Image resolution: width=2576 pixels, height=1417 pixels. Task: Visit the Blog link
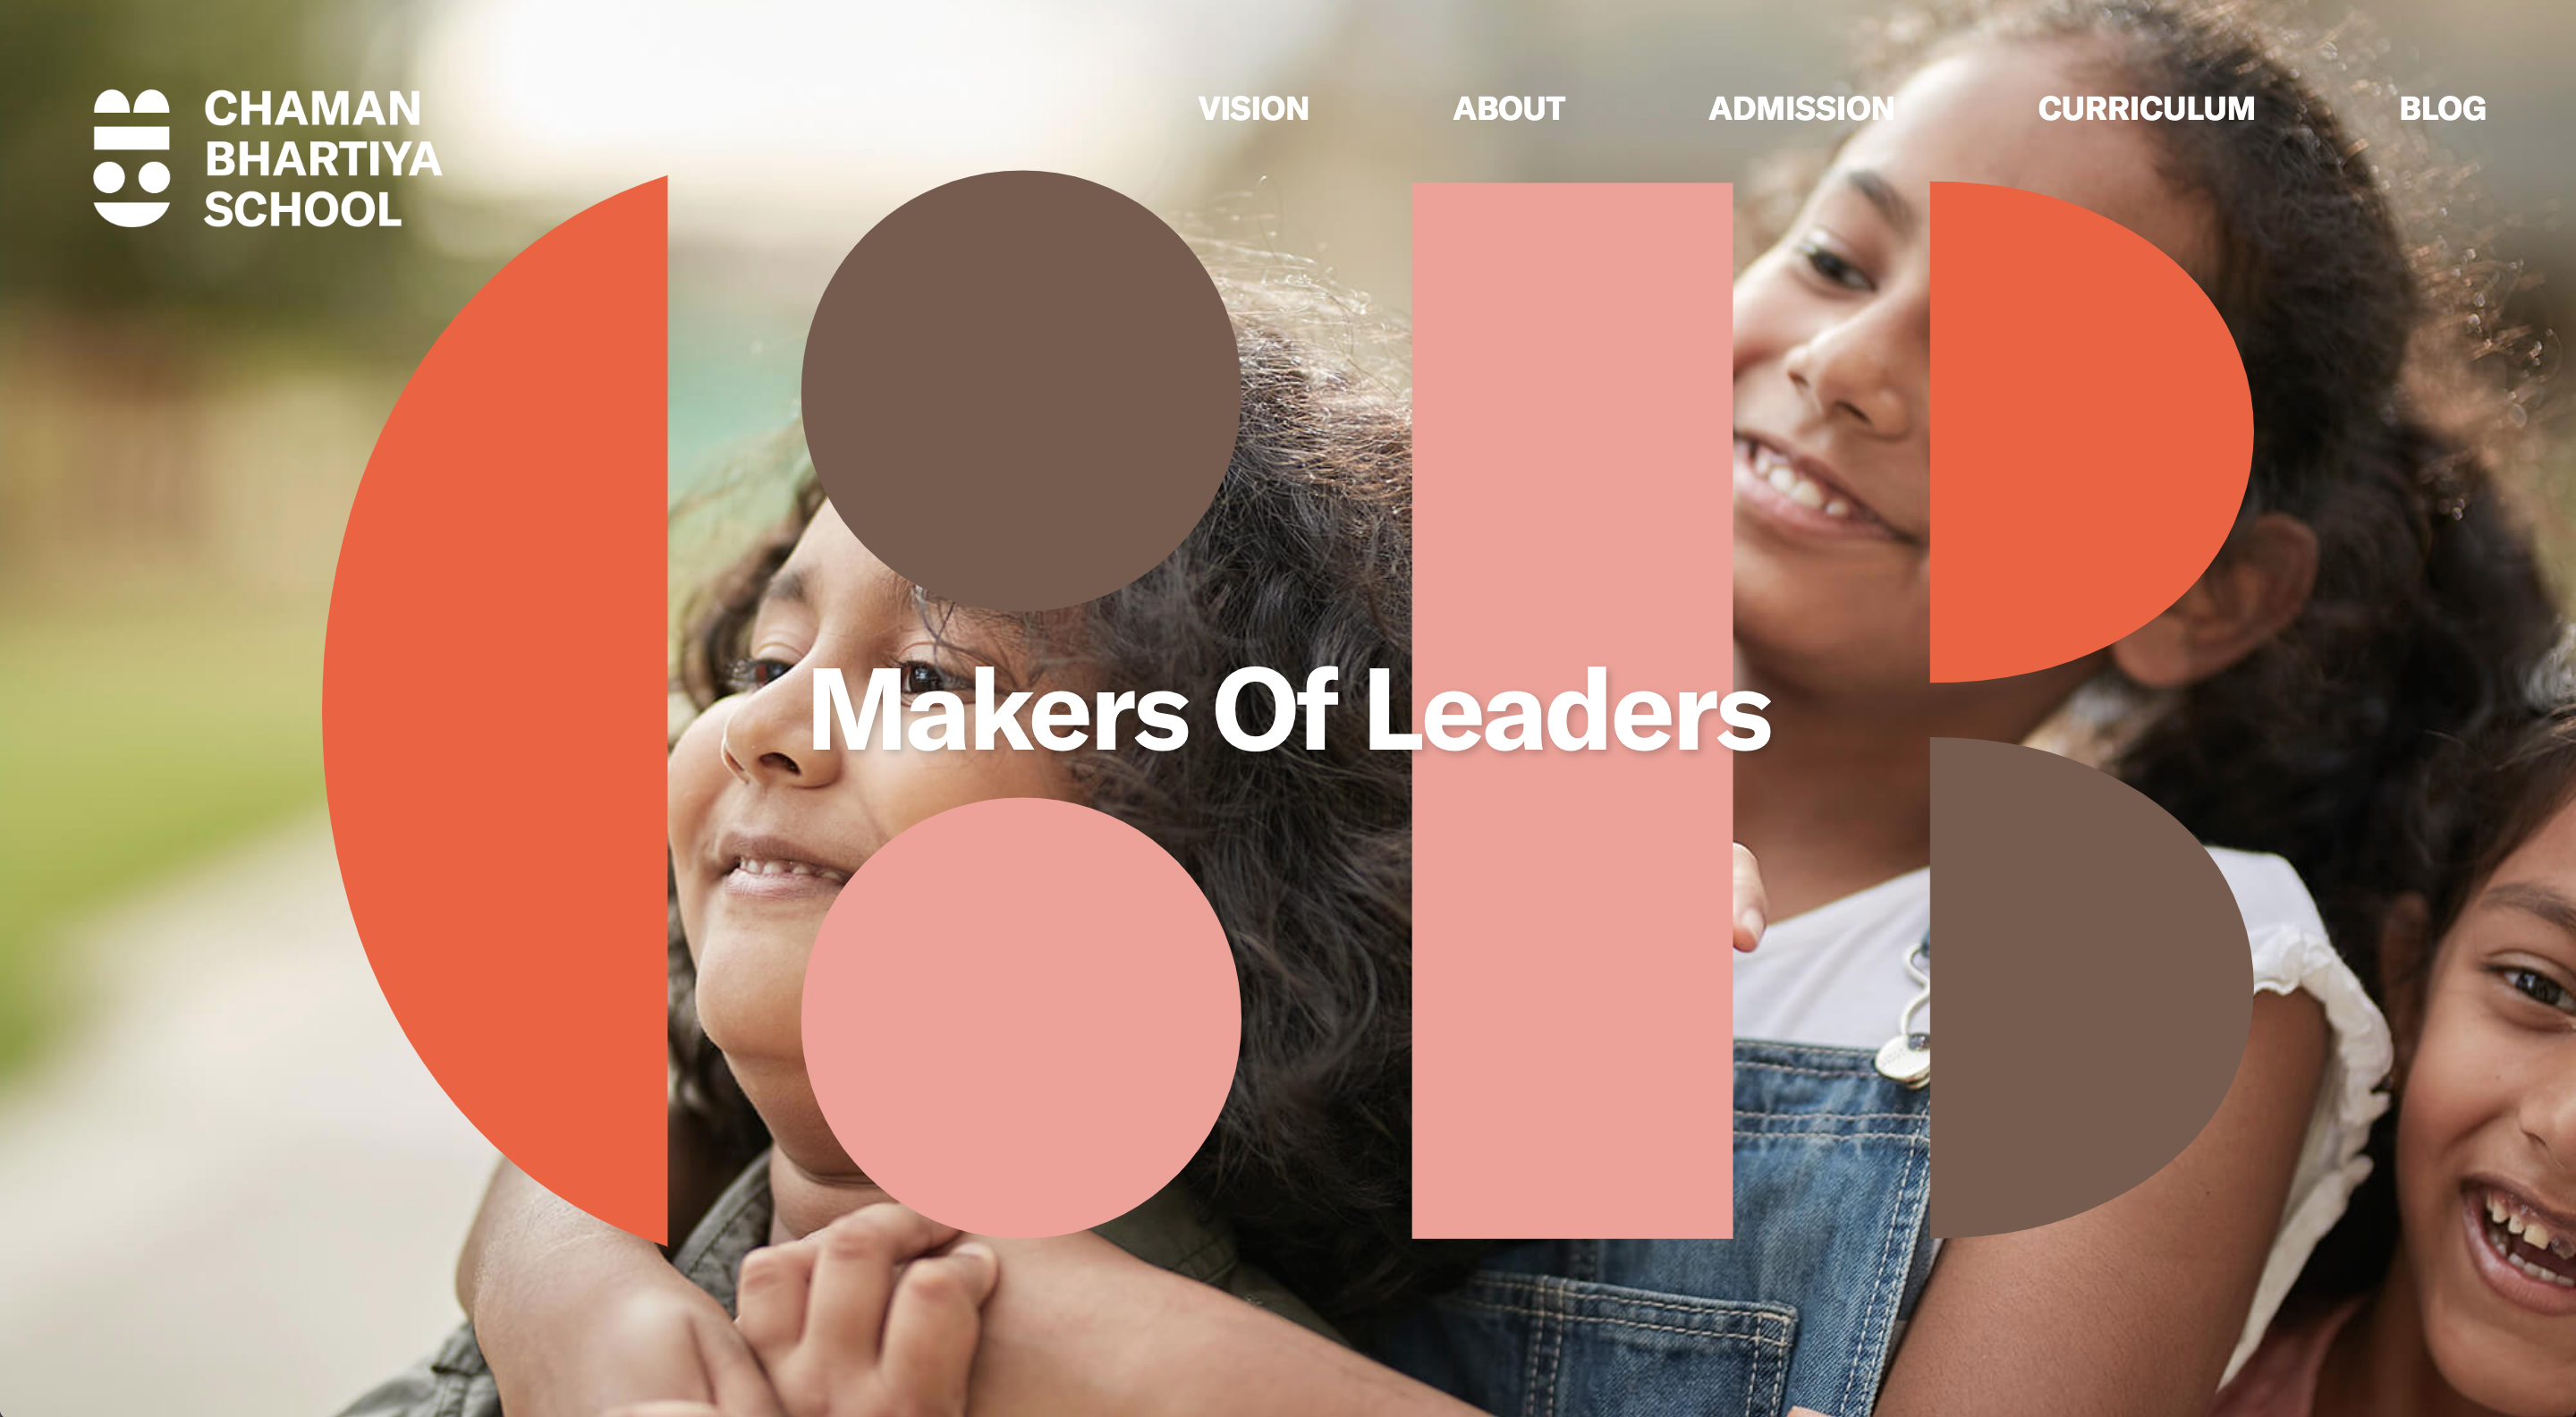coord(2442,108)
